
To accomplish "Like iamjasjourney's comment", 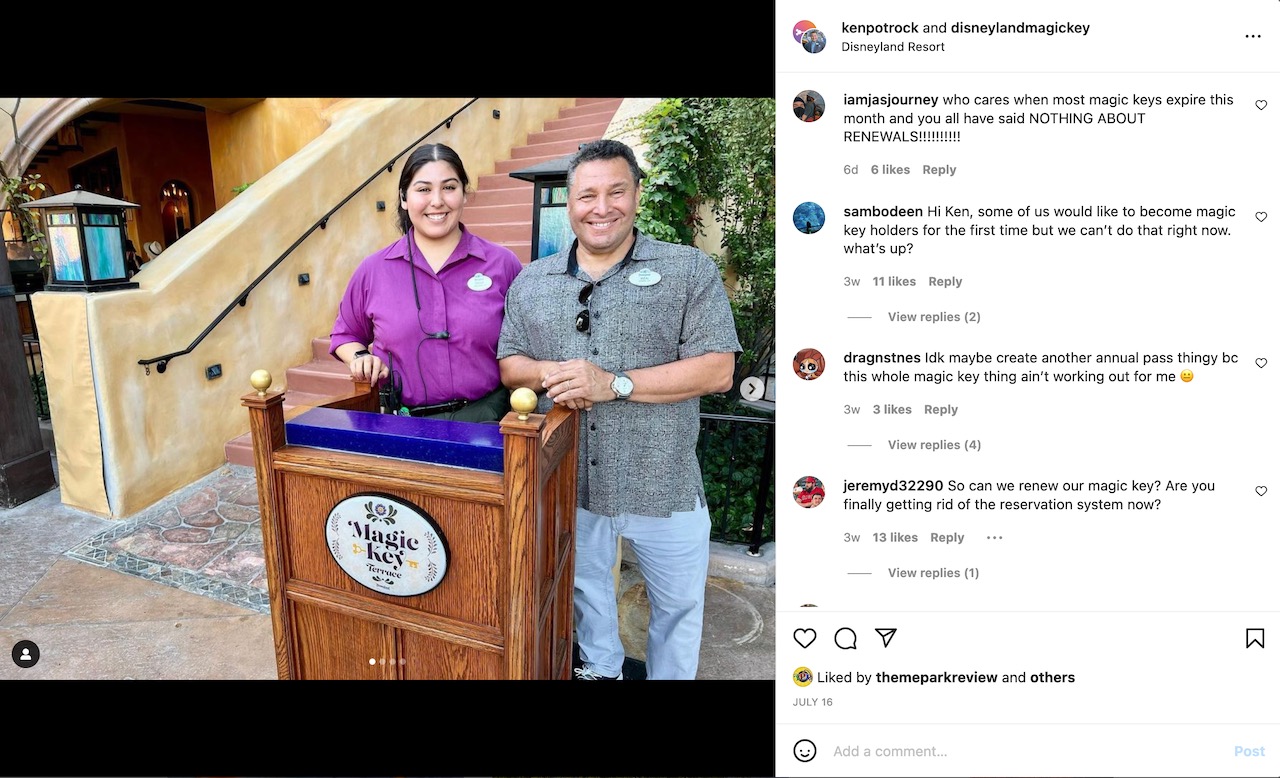I will 1261,105.
